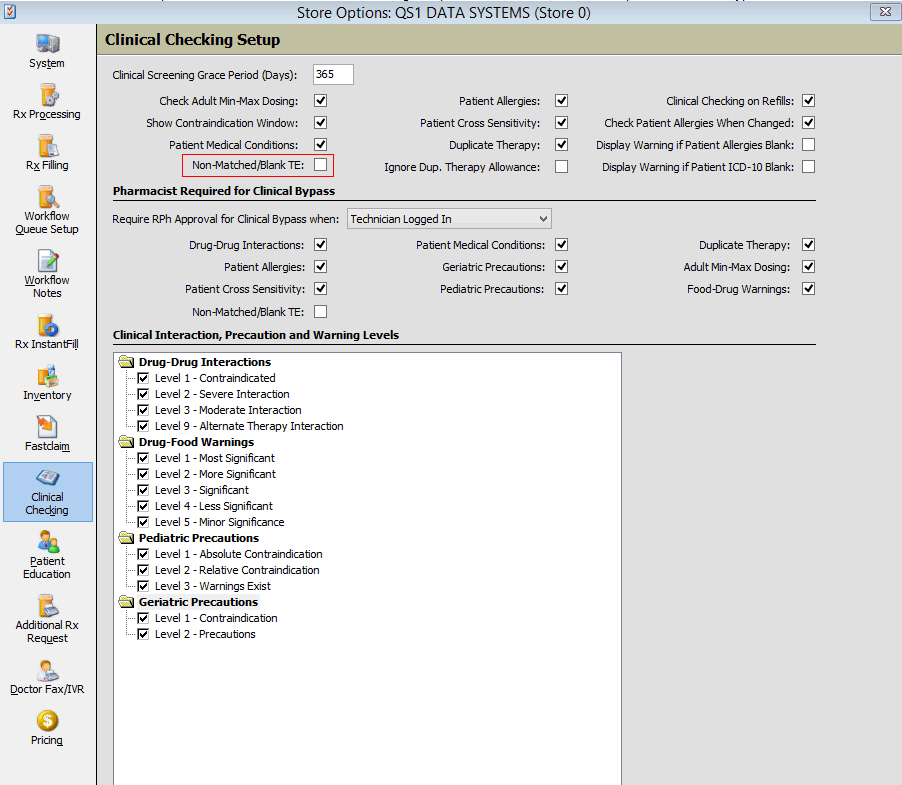Toggle Ignore Dup. Therapy Allowance checkbox

tap(562, 167)
